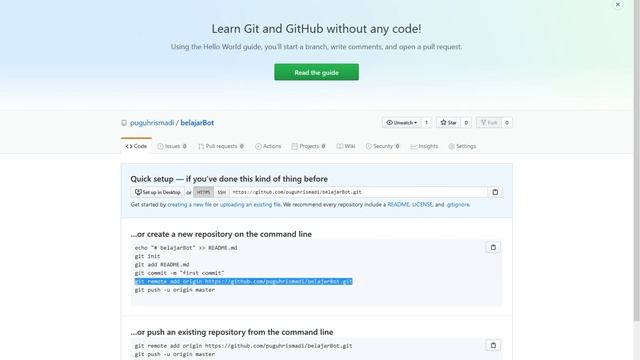Switch to the Code tab
This screenshot has width=640, height=360.
pos(136,146)
